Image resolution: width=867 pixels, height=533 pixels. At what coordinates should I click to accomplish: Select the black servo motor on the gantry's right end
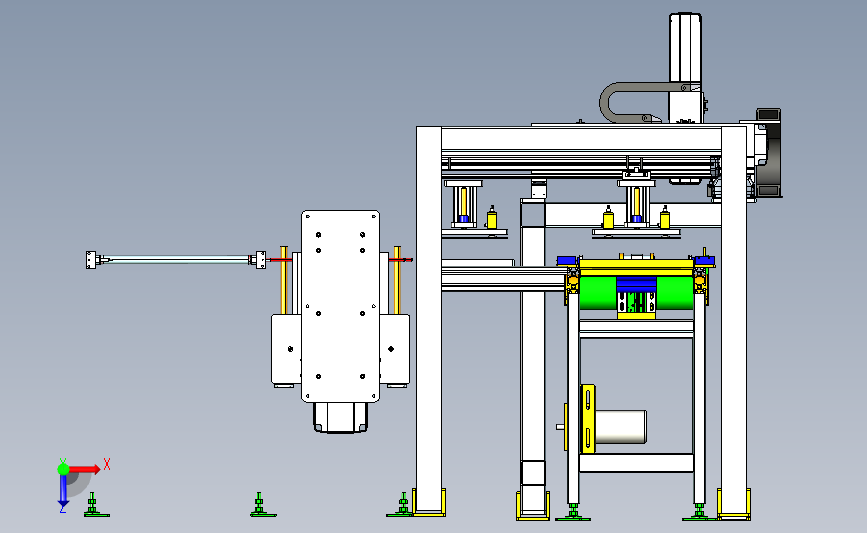768,153
